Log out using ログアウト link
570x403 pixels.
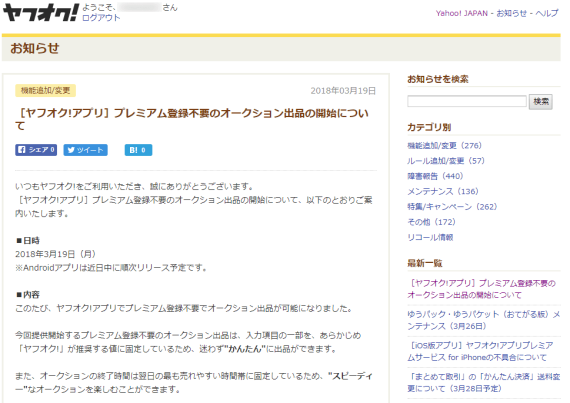pos(101,18)
